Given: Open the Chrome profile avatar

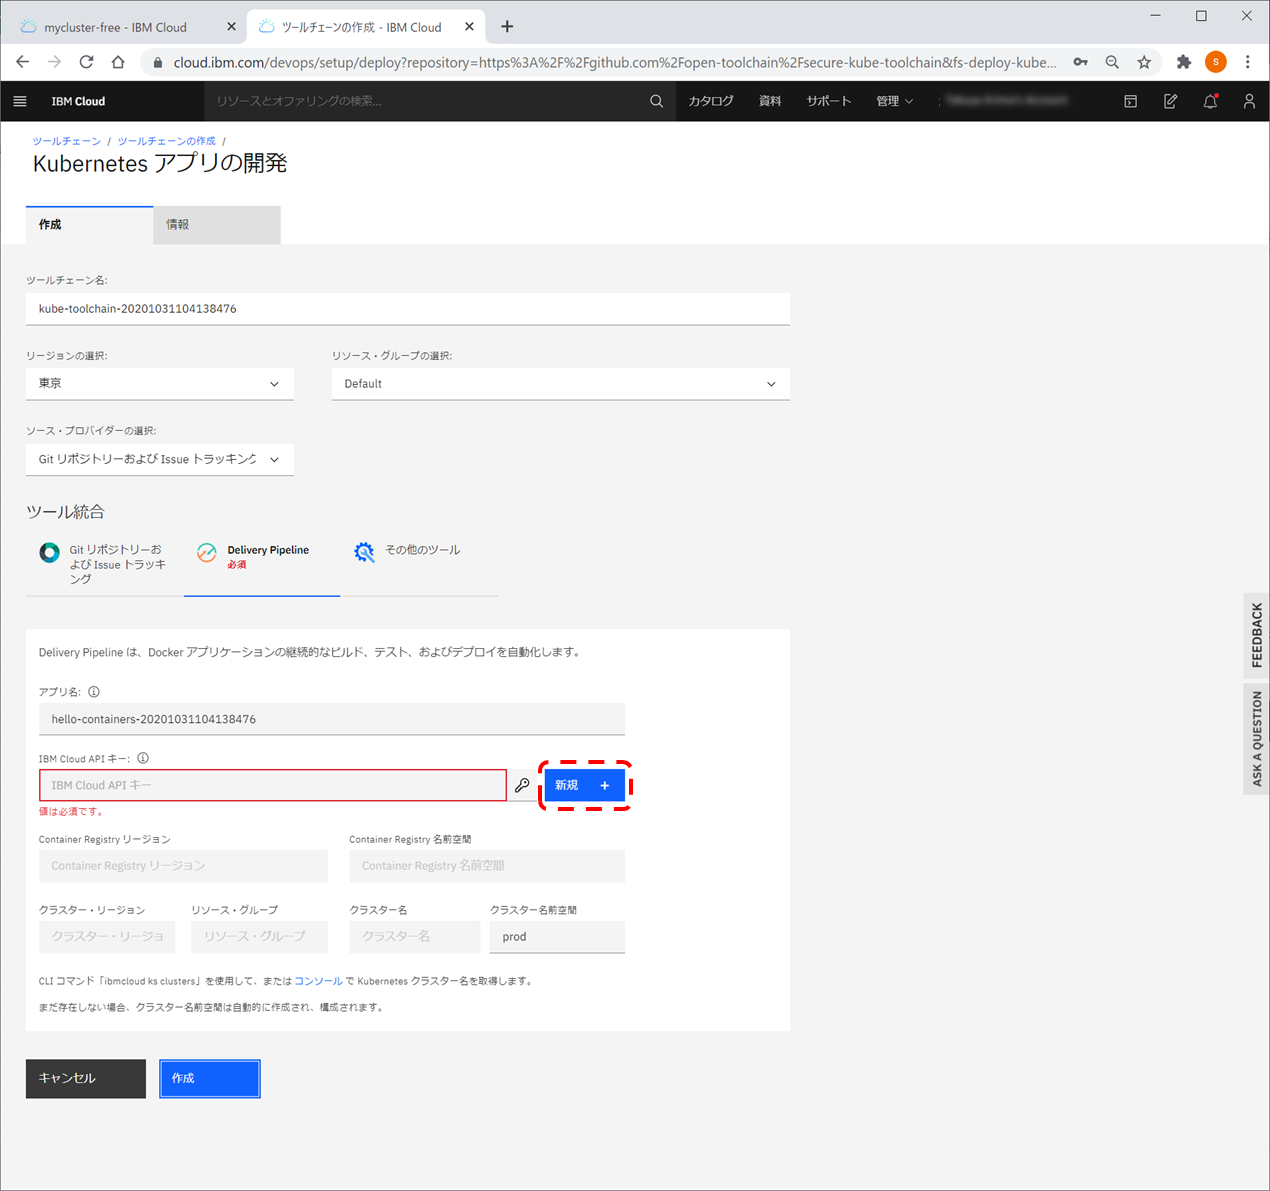Looking at the screenshot, I should pos(1216,62).
